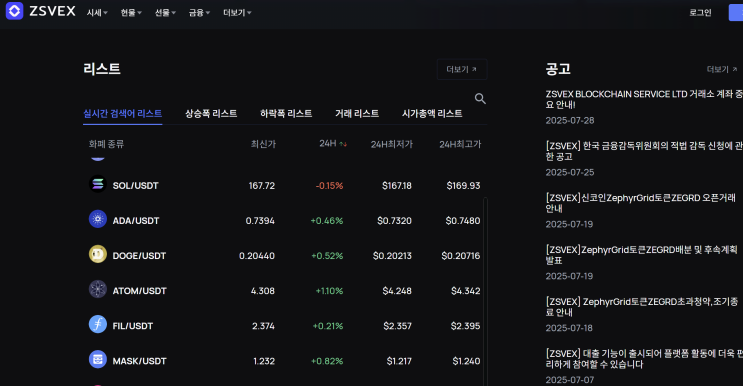Expand the 현물 menu dropdown

click(x=131, y=13)
